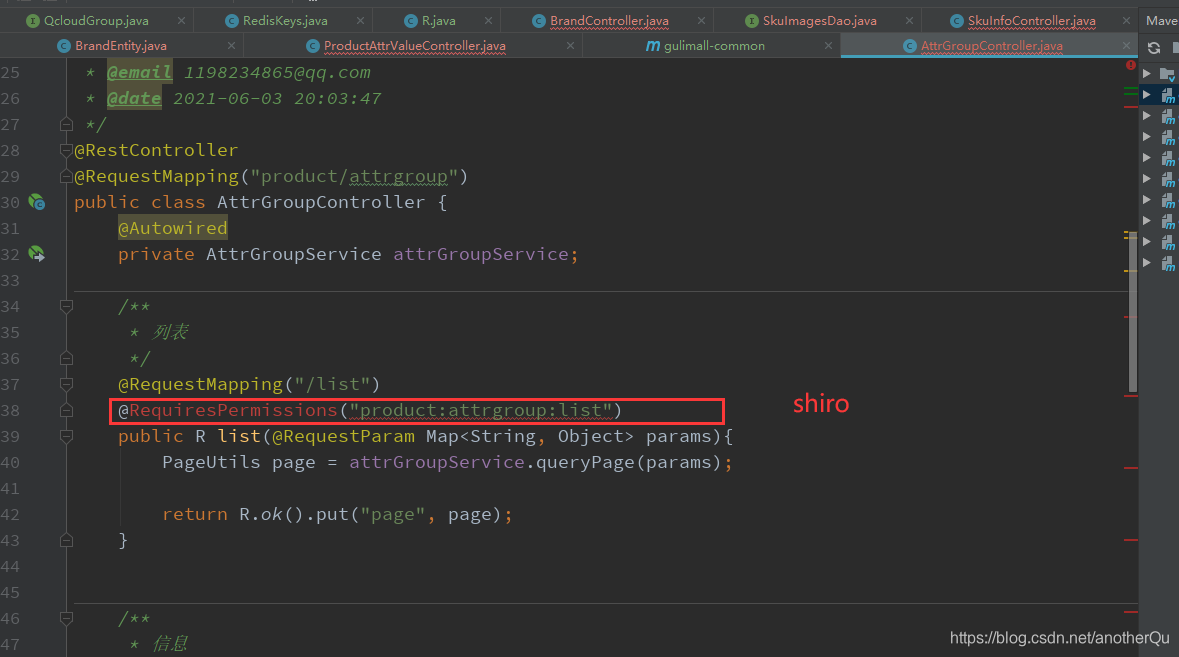Click the attrGroupService field on line 32
The image size is (1179, 657).
[x=480, y=254]
